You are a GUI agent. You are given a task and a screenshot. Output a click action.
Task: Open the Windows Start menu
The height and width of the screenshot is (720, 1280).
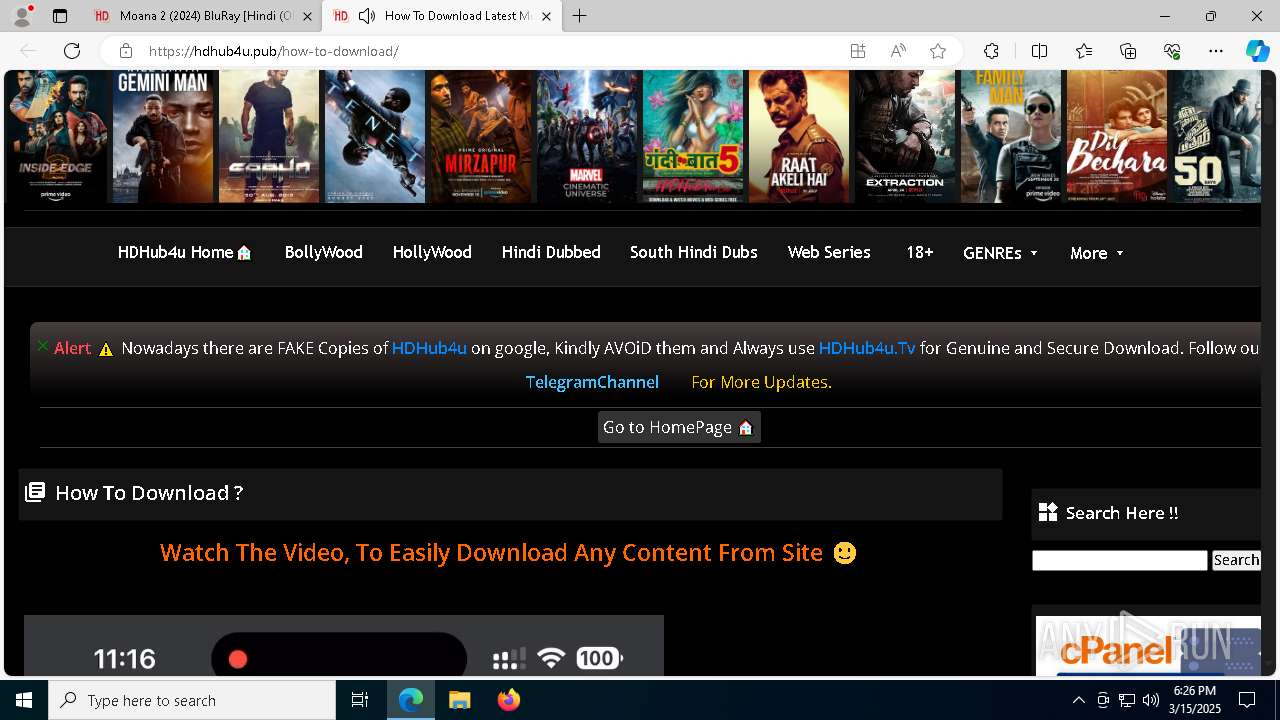pyautogui.click(x=24, y=700)
